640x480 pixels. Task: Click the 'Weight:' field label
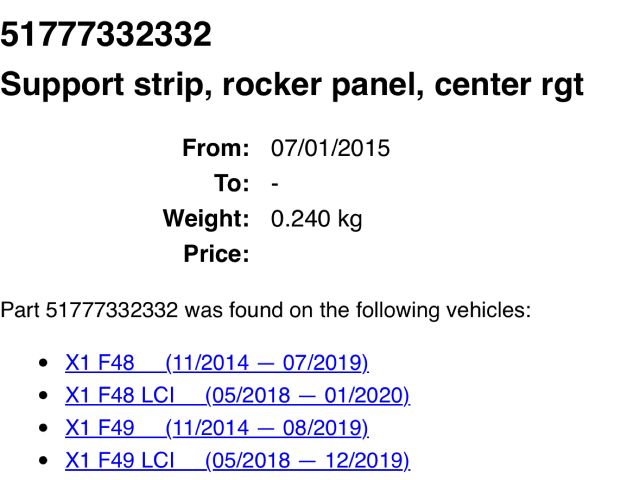click(206, 219)
